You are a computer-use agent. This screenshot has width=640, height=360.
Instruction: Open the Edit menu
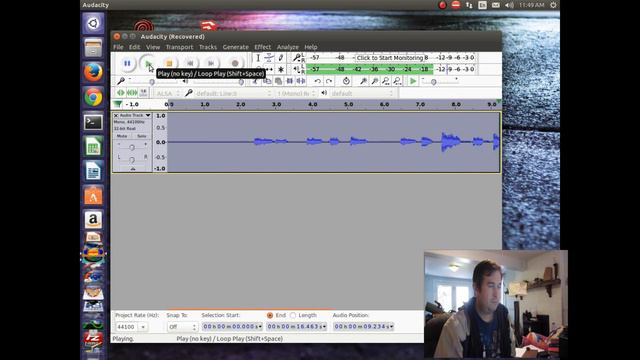pos(134,47)
